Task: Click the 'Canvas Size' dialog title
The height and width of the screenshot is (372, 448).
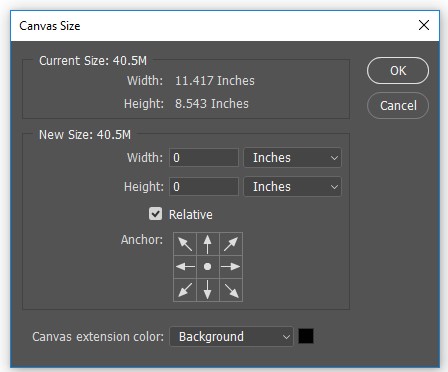Action: tap(50, 26)
